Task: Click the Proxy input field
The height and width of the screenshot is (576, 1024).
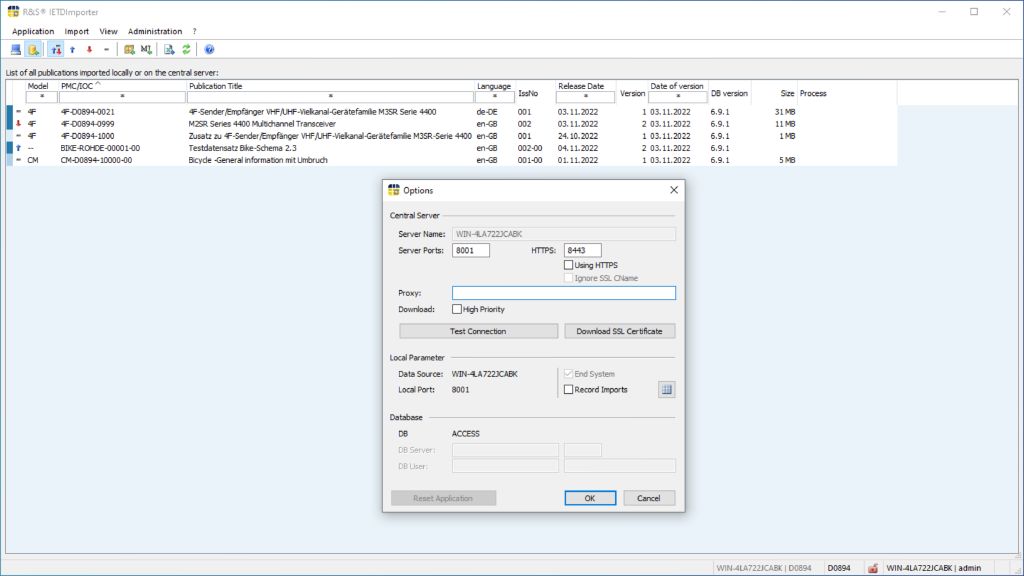Action: click(x=564, y=293)
